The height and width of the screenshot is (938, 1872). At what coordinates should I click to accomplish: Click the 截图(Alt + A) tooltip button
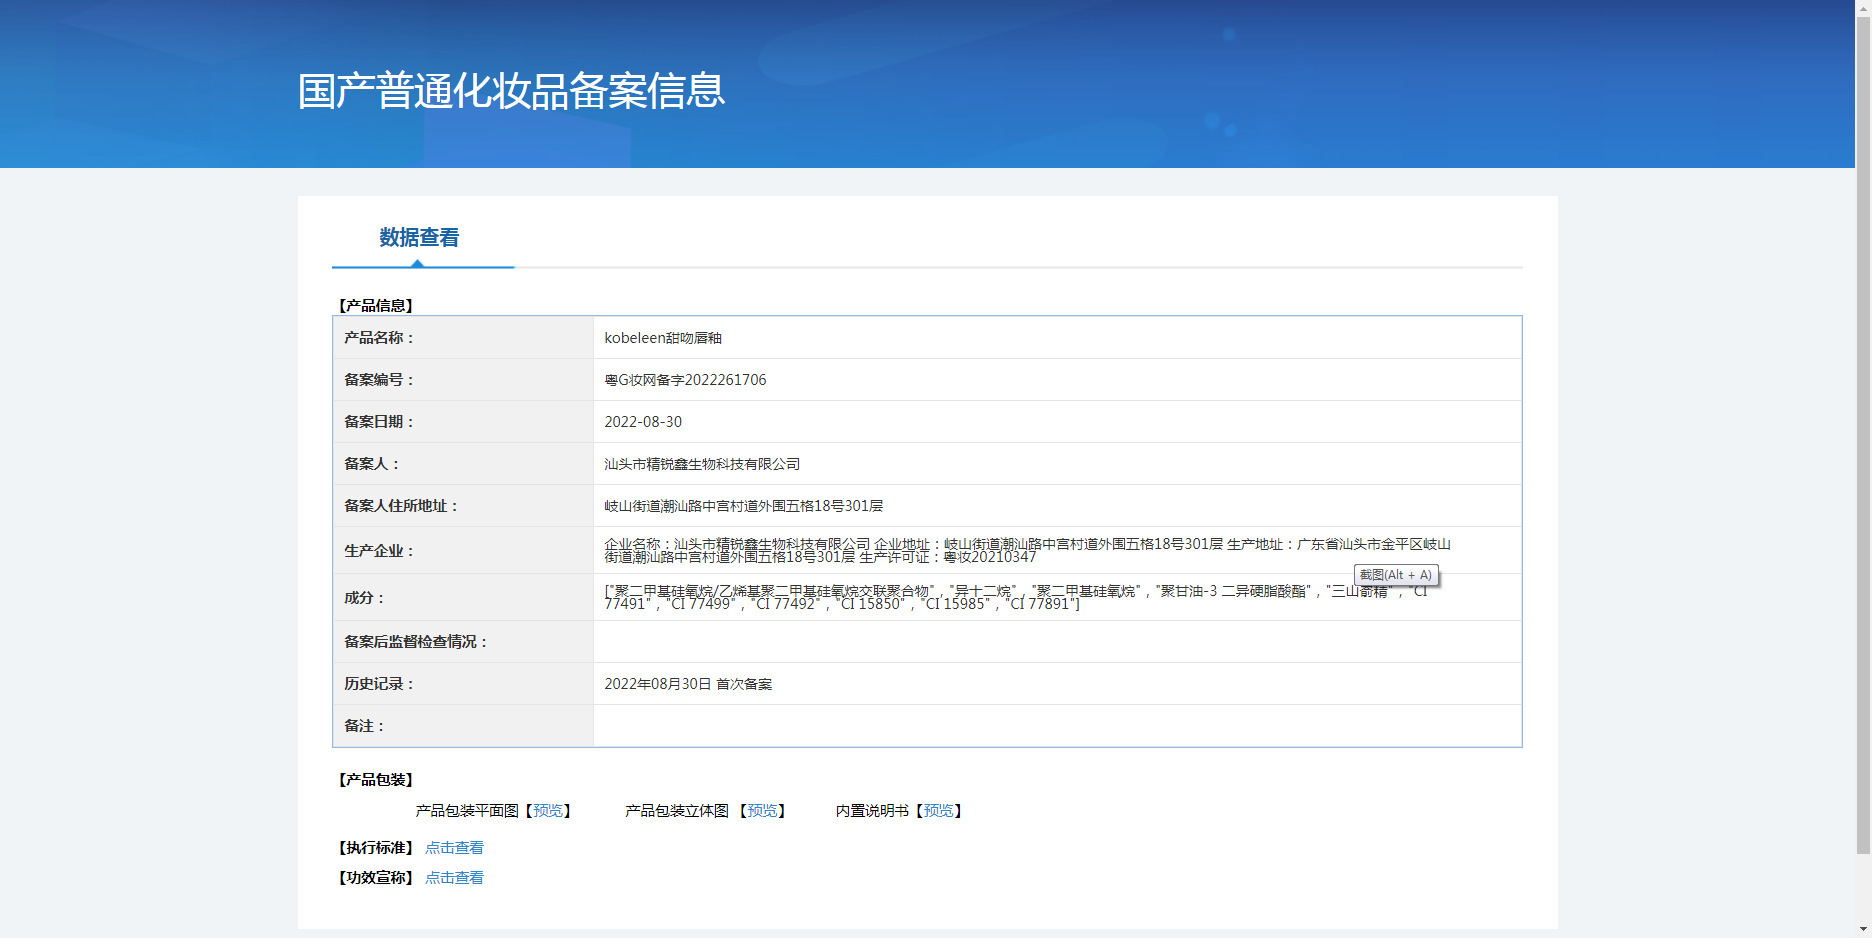[1396, 575]
